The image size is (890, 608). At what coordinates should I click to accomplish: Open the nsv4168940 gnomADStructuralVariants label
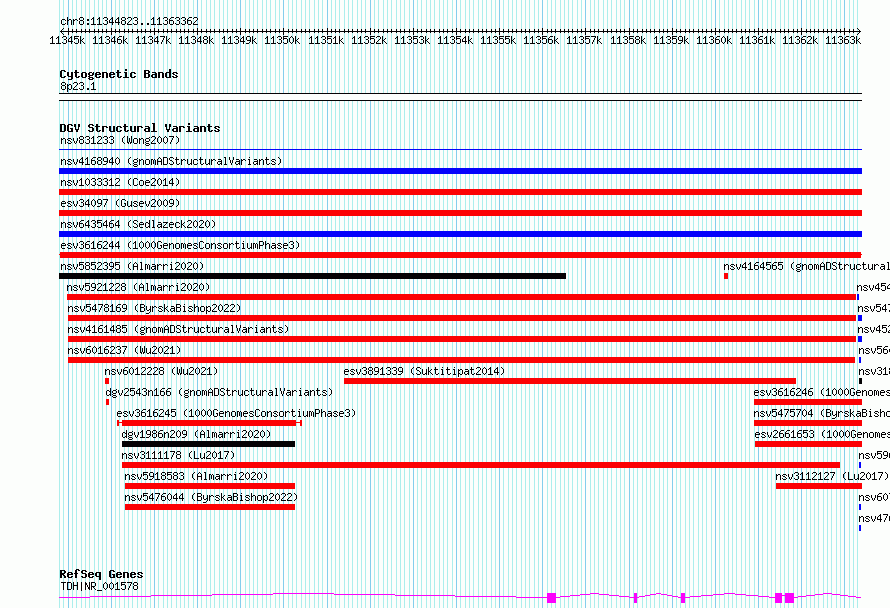coord(171,161)
